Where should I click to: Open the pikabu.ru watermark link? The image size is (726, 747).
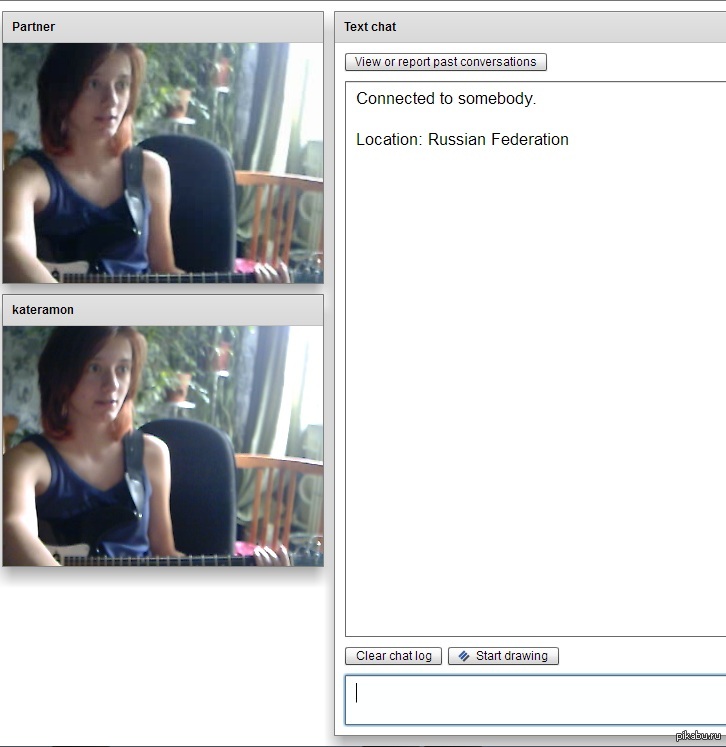[x=697, y=736]
